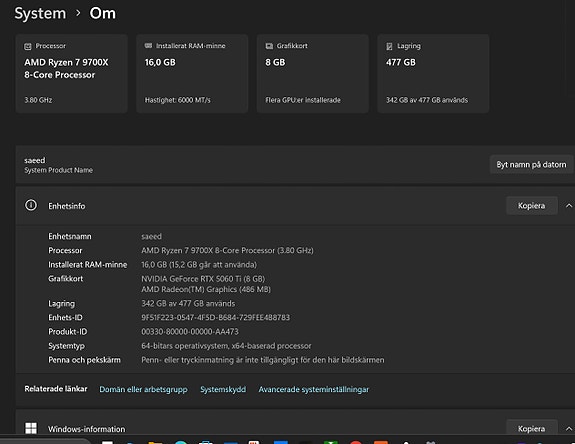Image resolution: width=575 pixels, height=444 pixels.
Task: Click the Installerat RAM-minne memory icon
Action: [148, 46]
